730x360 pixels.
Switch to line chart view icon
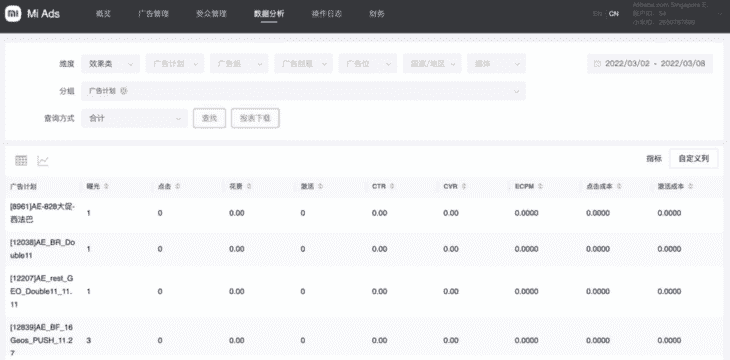[43, 161]
